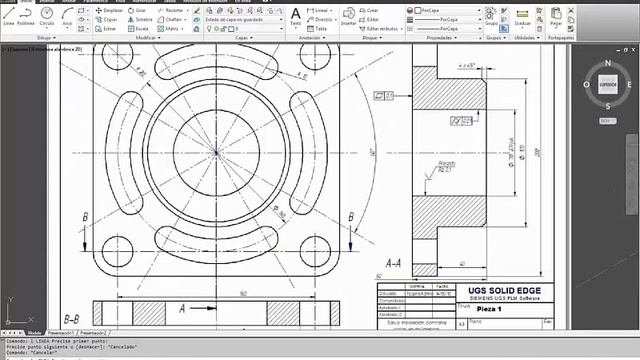Click the Editar atributos tool
This screenshot has height=360, width=640.
(379, 29)
